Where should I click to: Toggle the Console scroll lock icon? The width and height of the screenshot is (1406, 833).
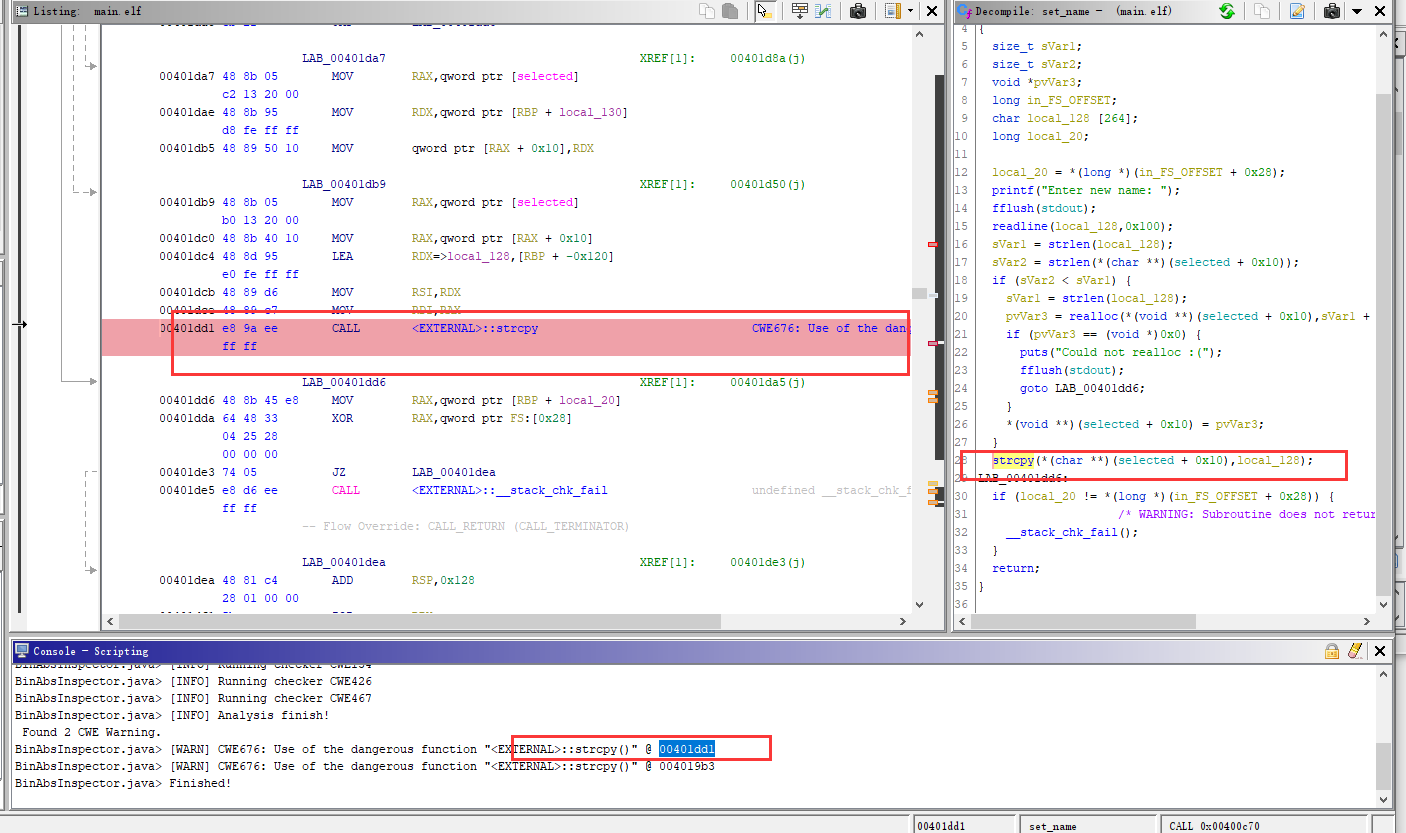tap(1332, 651)
